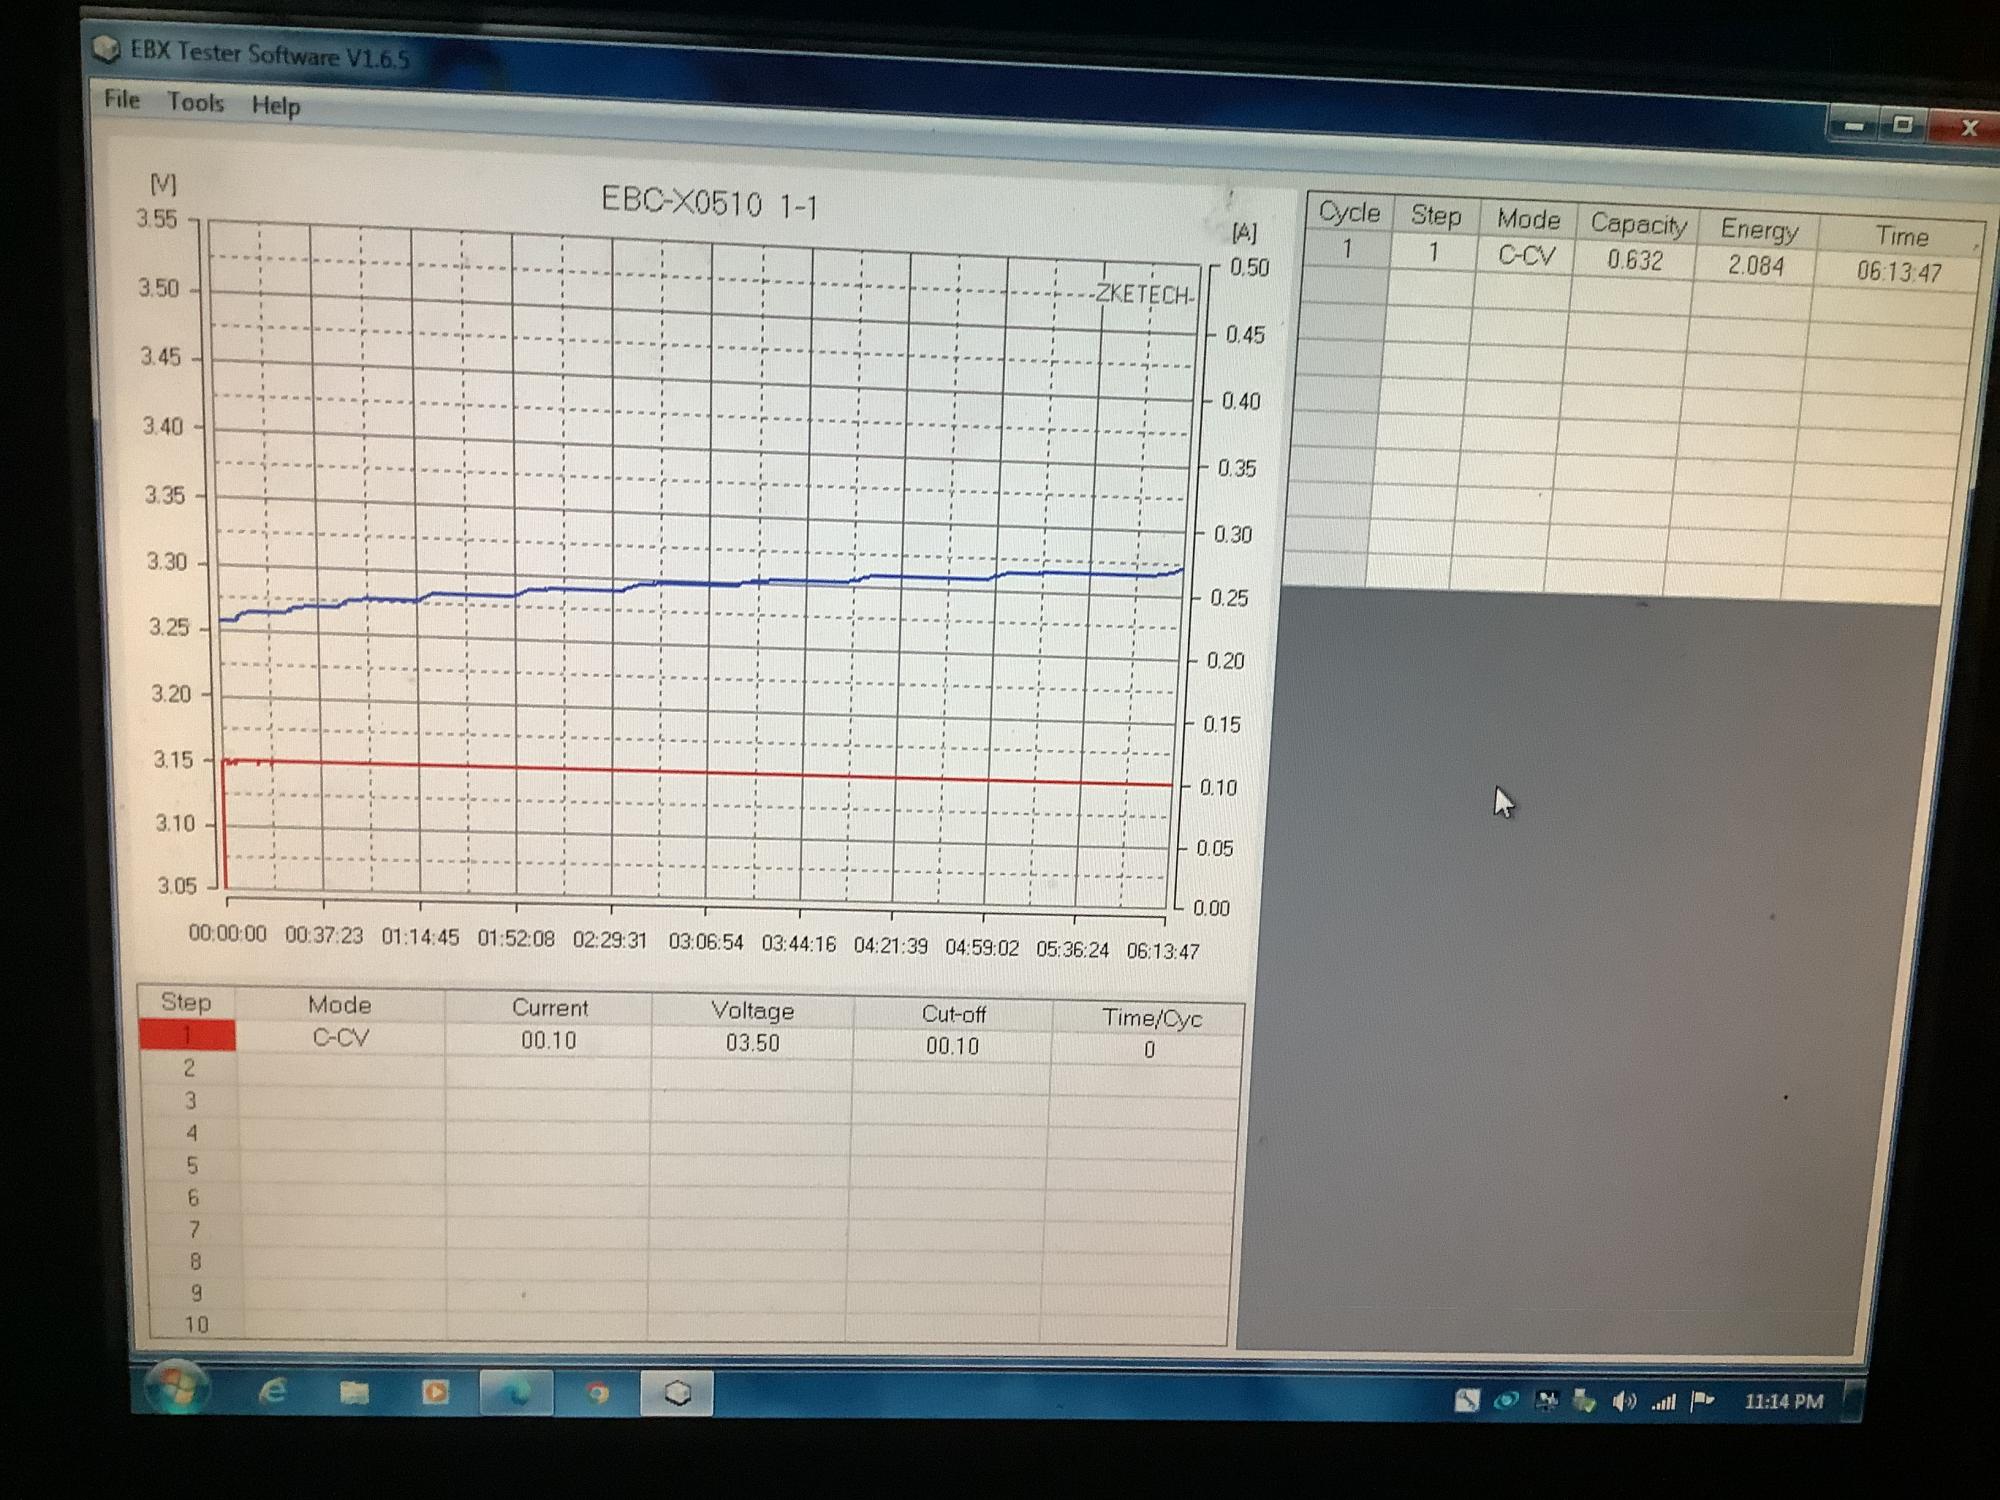2000x1500 pixels.
Task: Click the volume speaker tray icon
Action: pos(1623,1401)
